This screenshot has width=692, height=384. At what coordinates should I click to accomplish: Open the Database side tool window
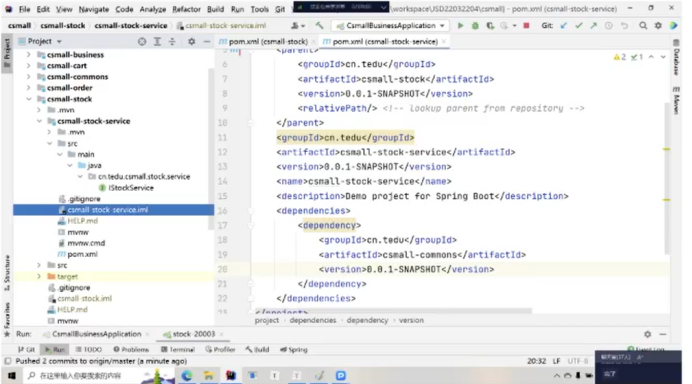coord(676,58)
